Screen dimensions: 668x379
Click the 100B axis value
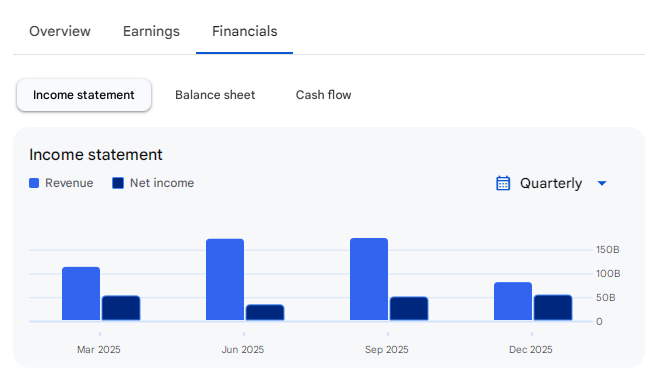coord(608,273)
